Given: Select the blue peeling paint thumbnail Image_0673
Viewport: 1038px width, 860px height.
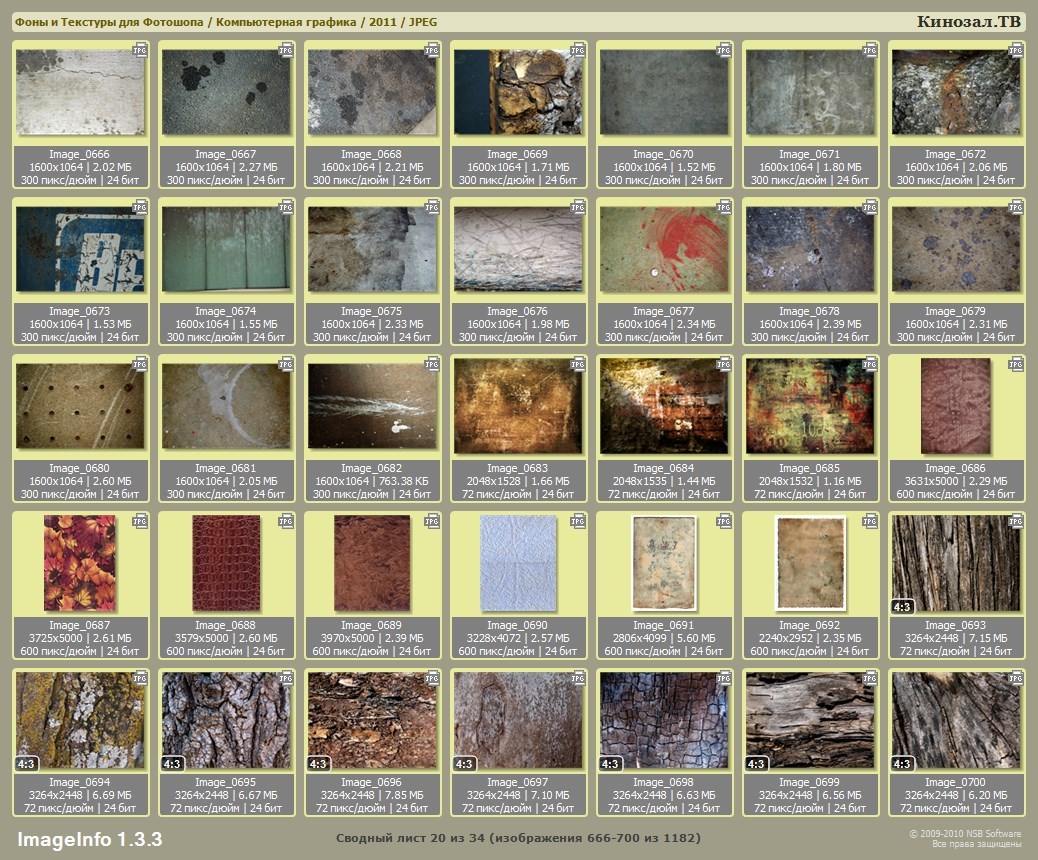Looking at the screenshot, I should coord(80,249).
